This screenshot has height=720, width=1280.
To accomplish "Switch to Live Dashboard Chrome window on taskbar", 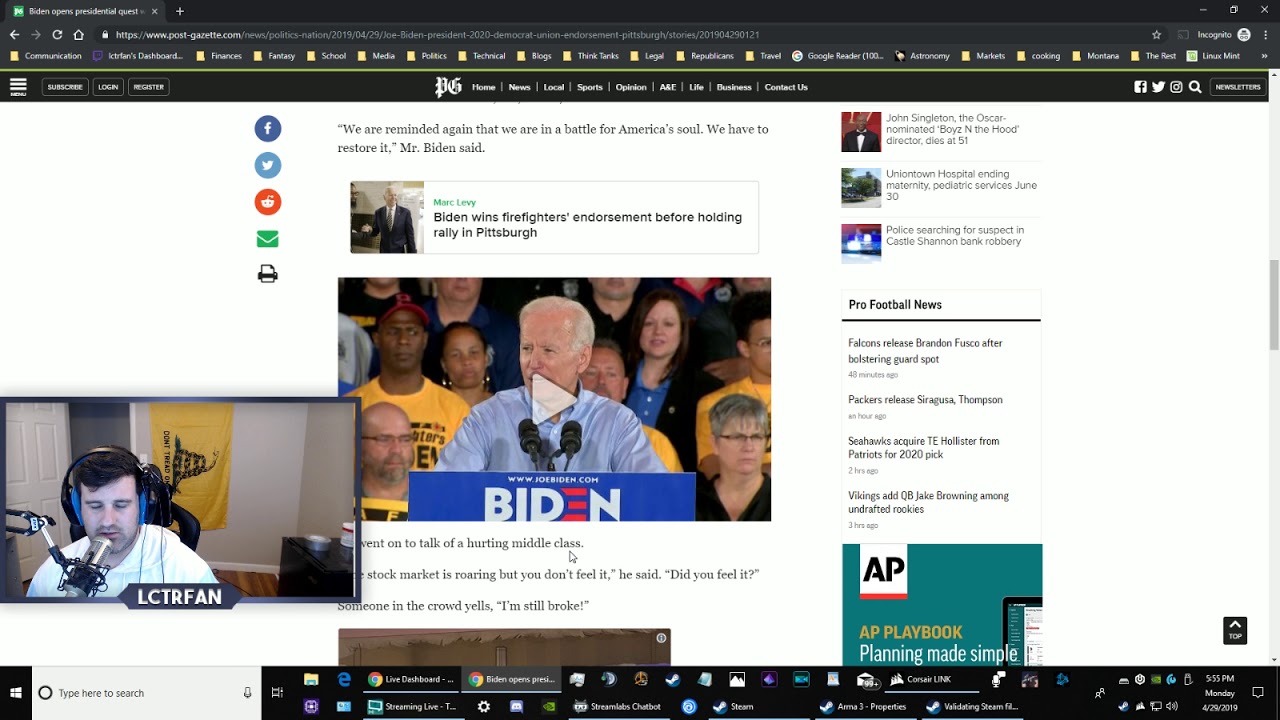I will coord(410,679).
